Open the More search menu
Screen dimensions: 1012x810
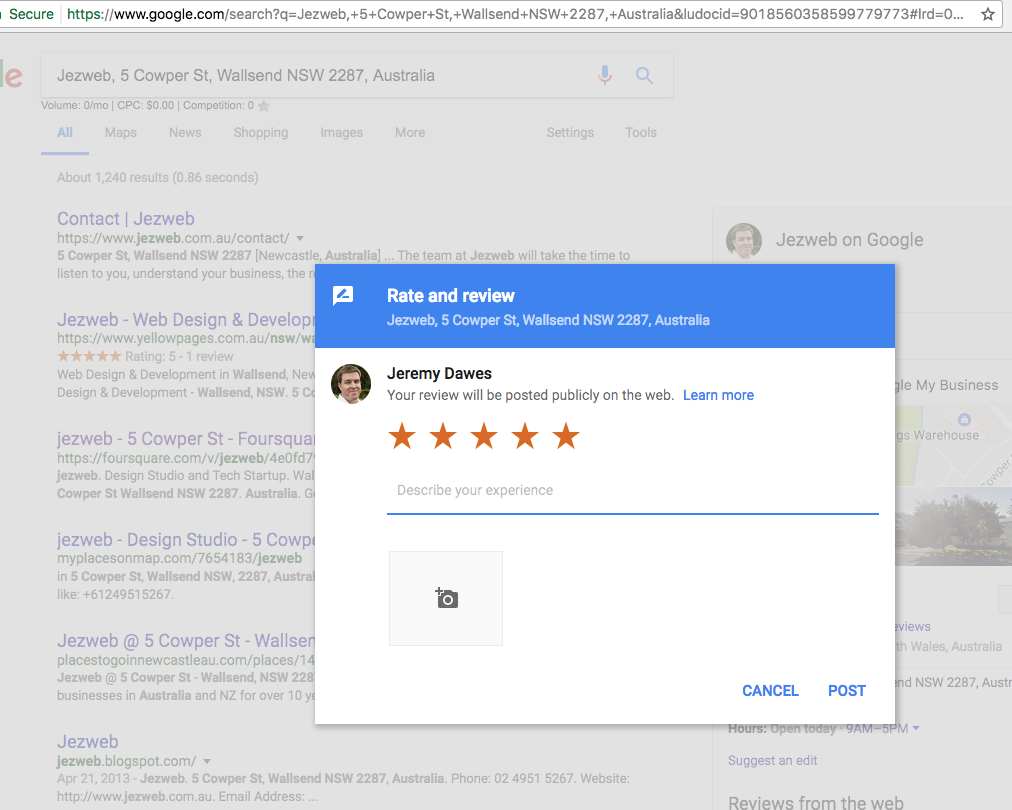[410, 132]
